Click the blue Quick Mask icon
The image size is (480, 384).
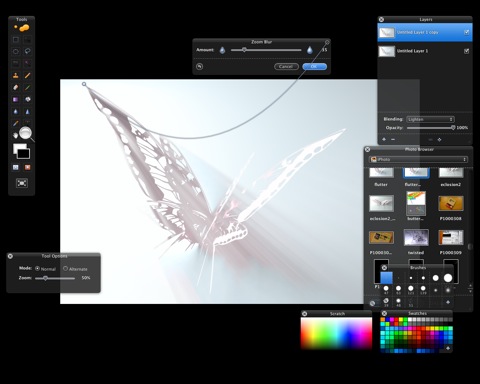click(x=16, y=167)
